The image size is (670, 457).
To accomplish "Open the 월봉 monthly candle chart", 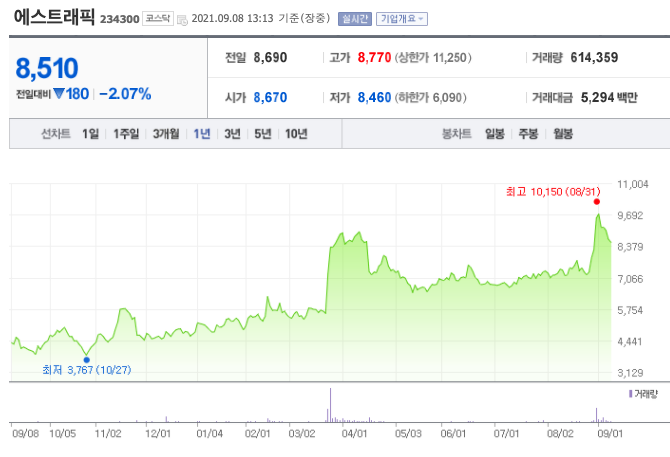I will (563, 134).
